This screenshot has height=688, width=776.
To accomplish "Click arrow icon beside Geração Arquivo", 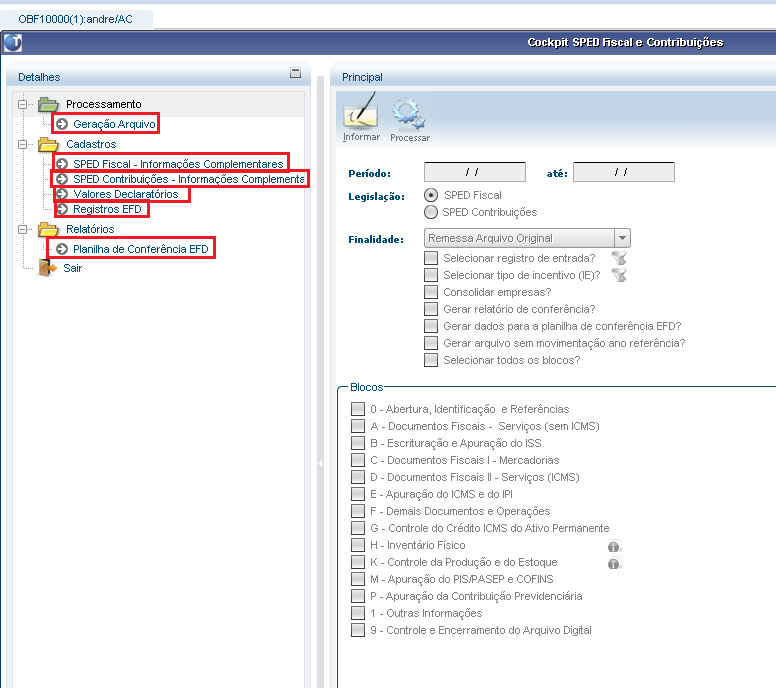I will point(62,124).
